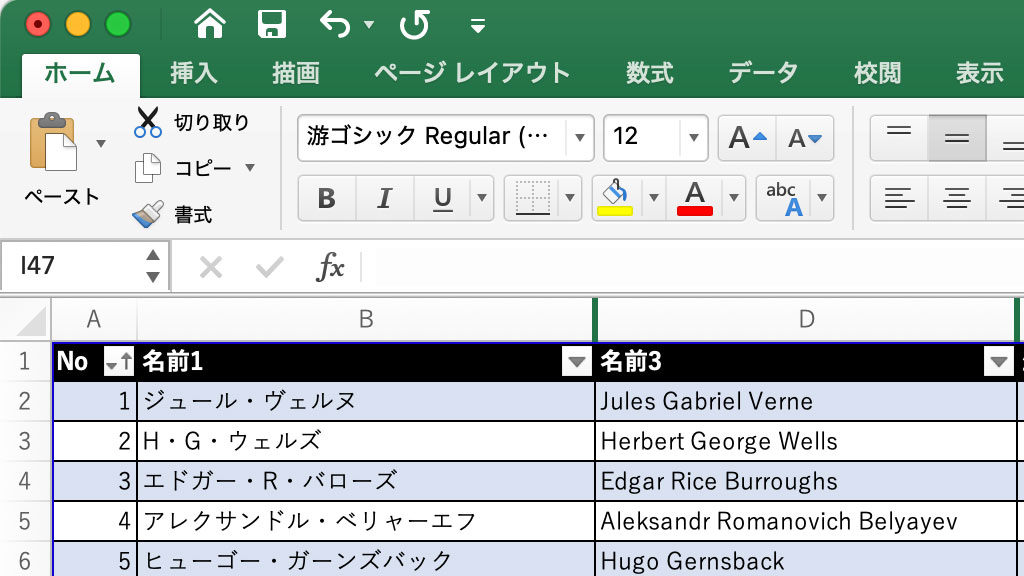This screenshot has width=1024, height=576.
Task: Switch to the 挿入 tab
Action: point(193,73)
